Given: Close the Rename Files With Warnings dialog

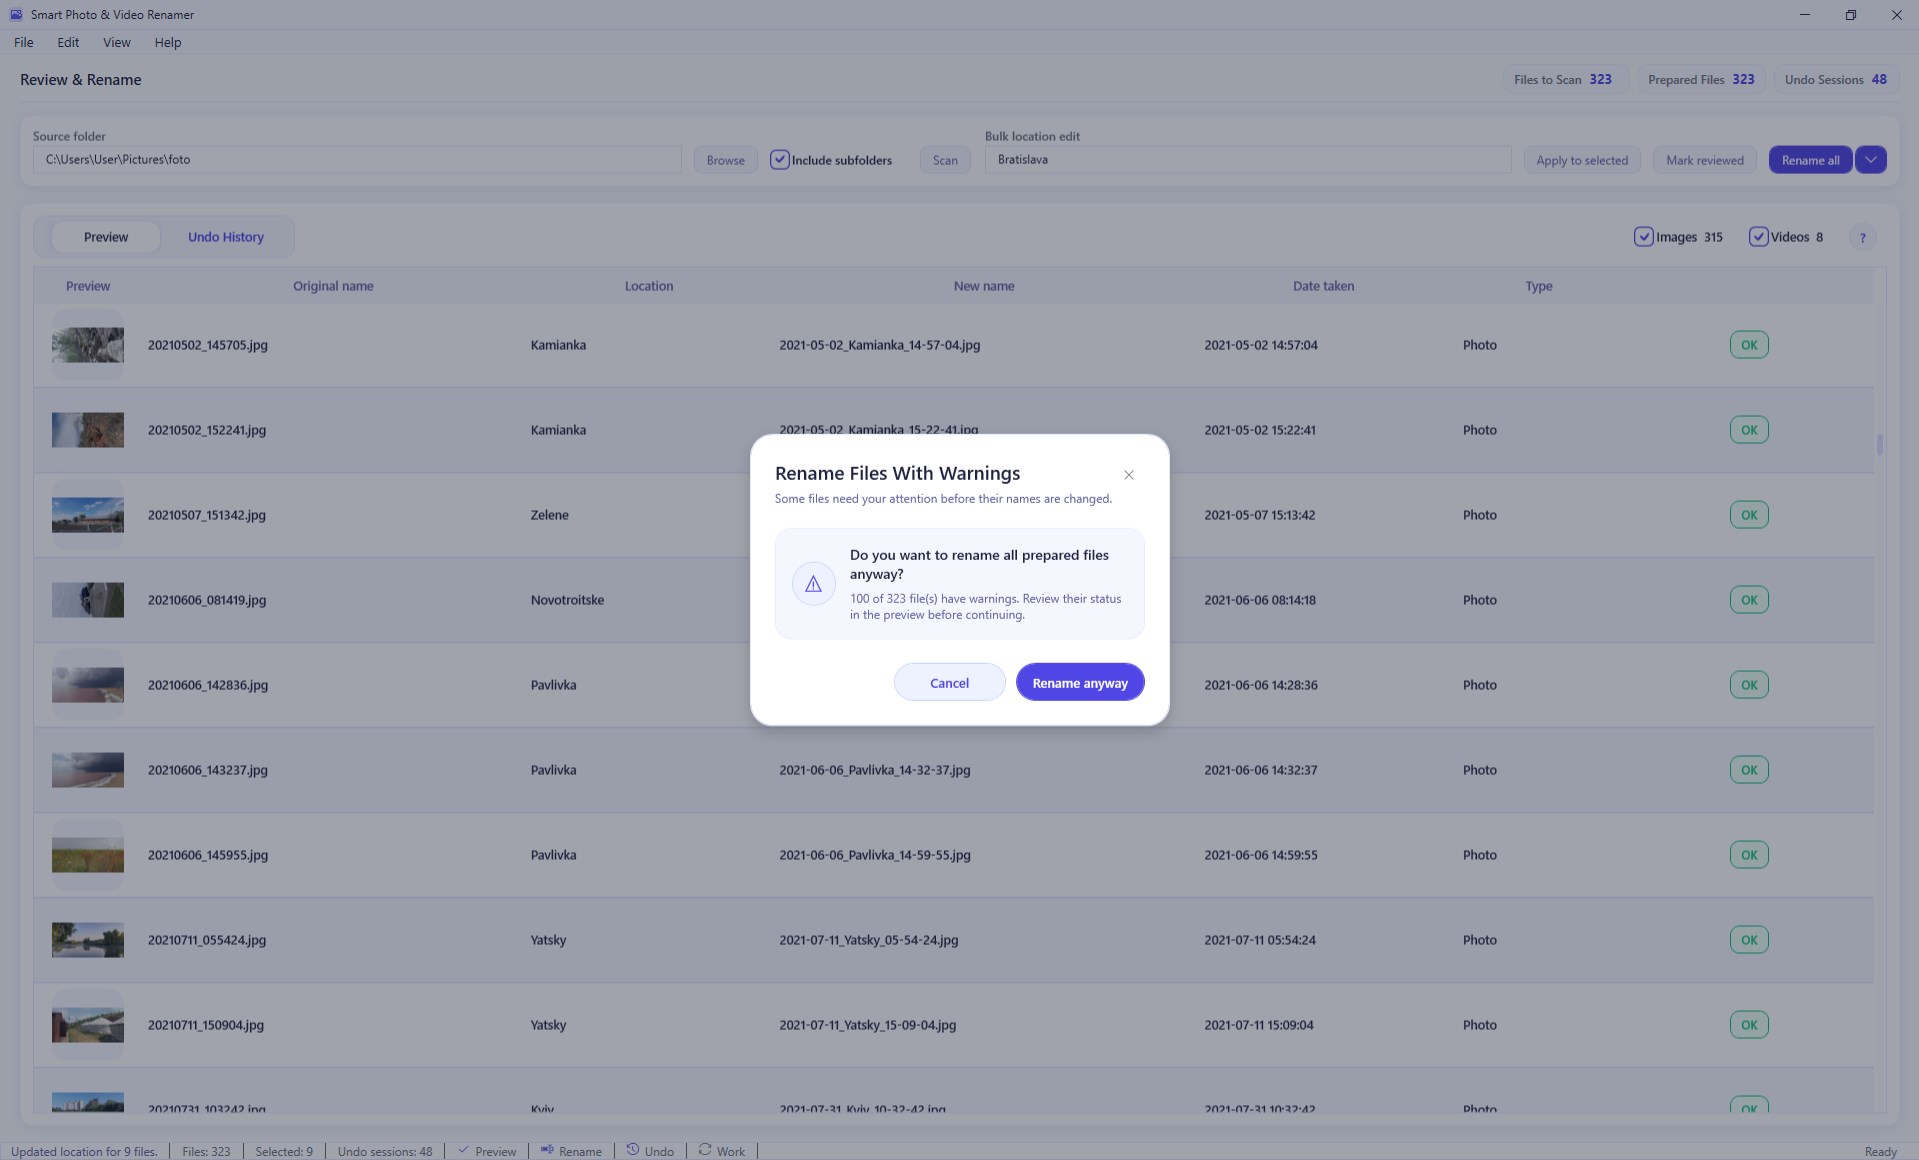Looking at the screenshot, I should 1128,475.
